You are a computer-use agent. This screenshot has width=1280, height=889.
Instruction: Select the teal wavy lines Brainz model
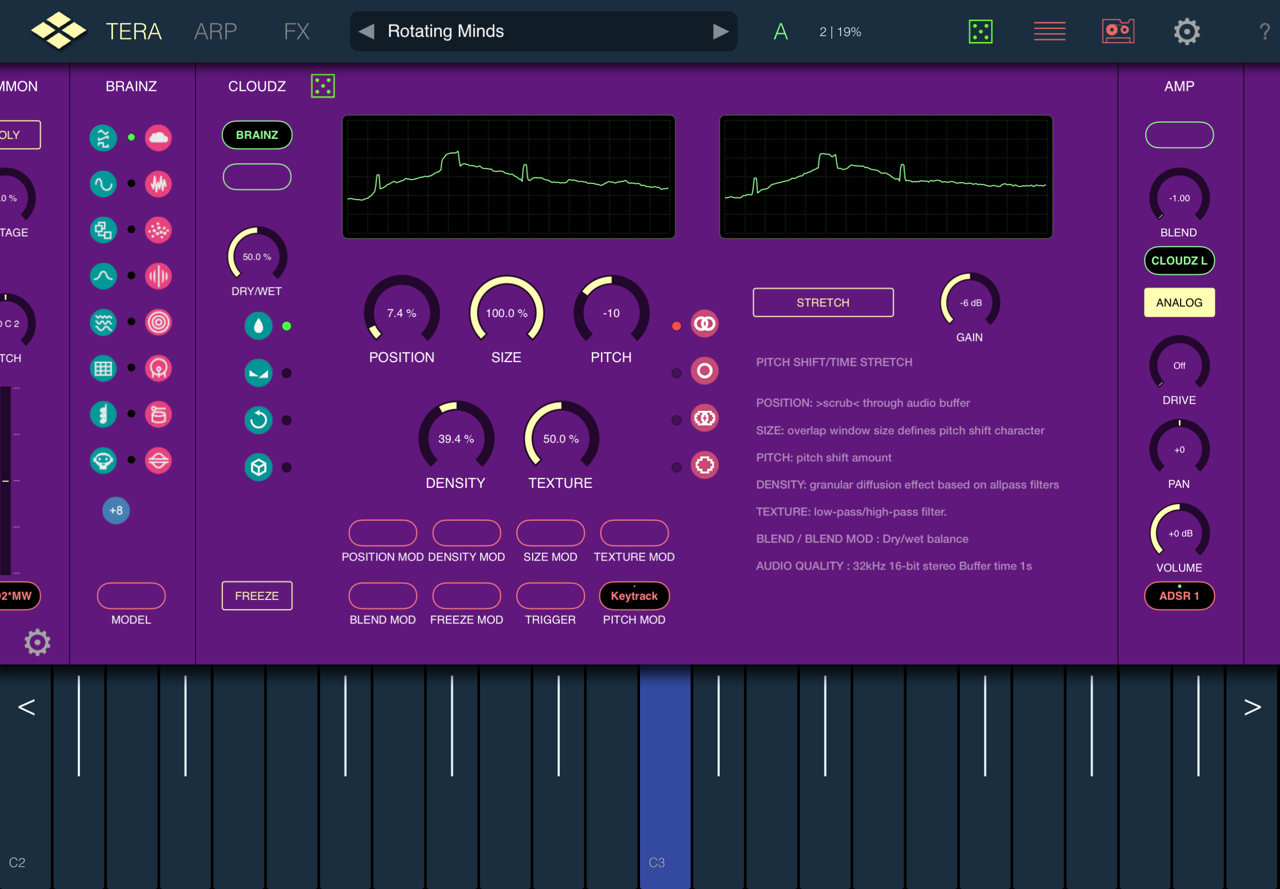click(103, 322)
